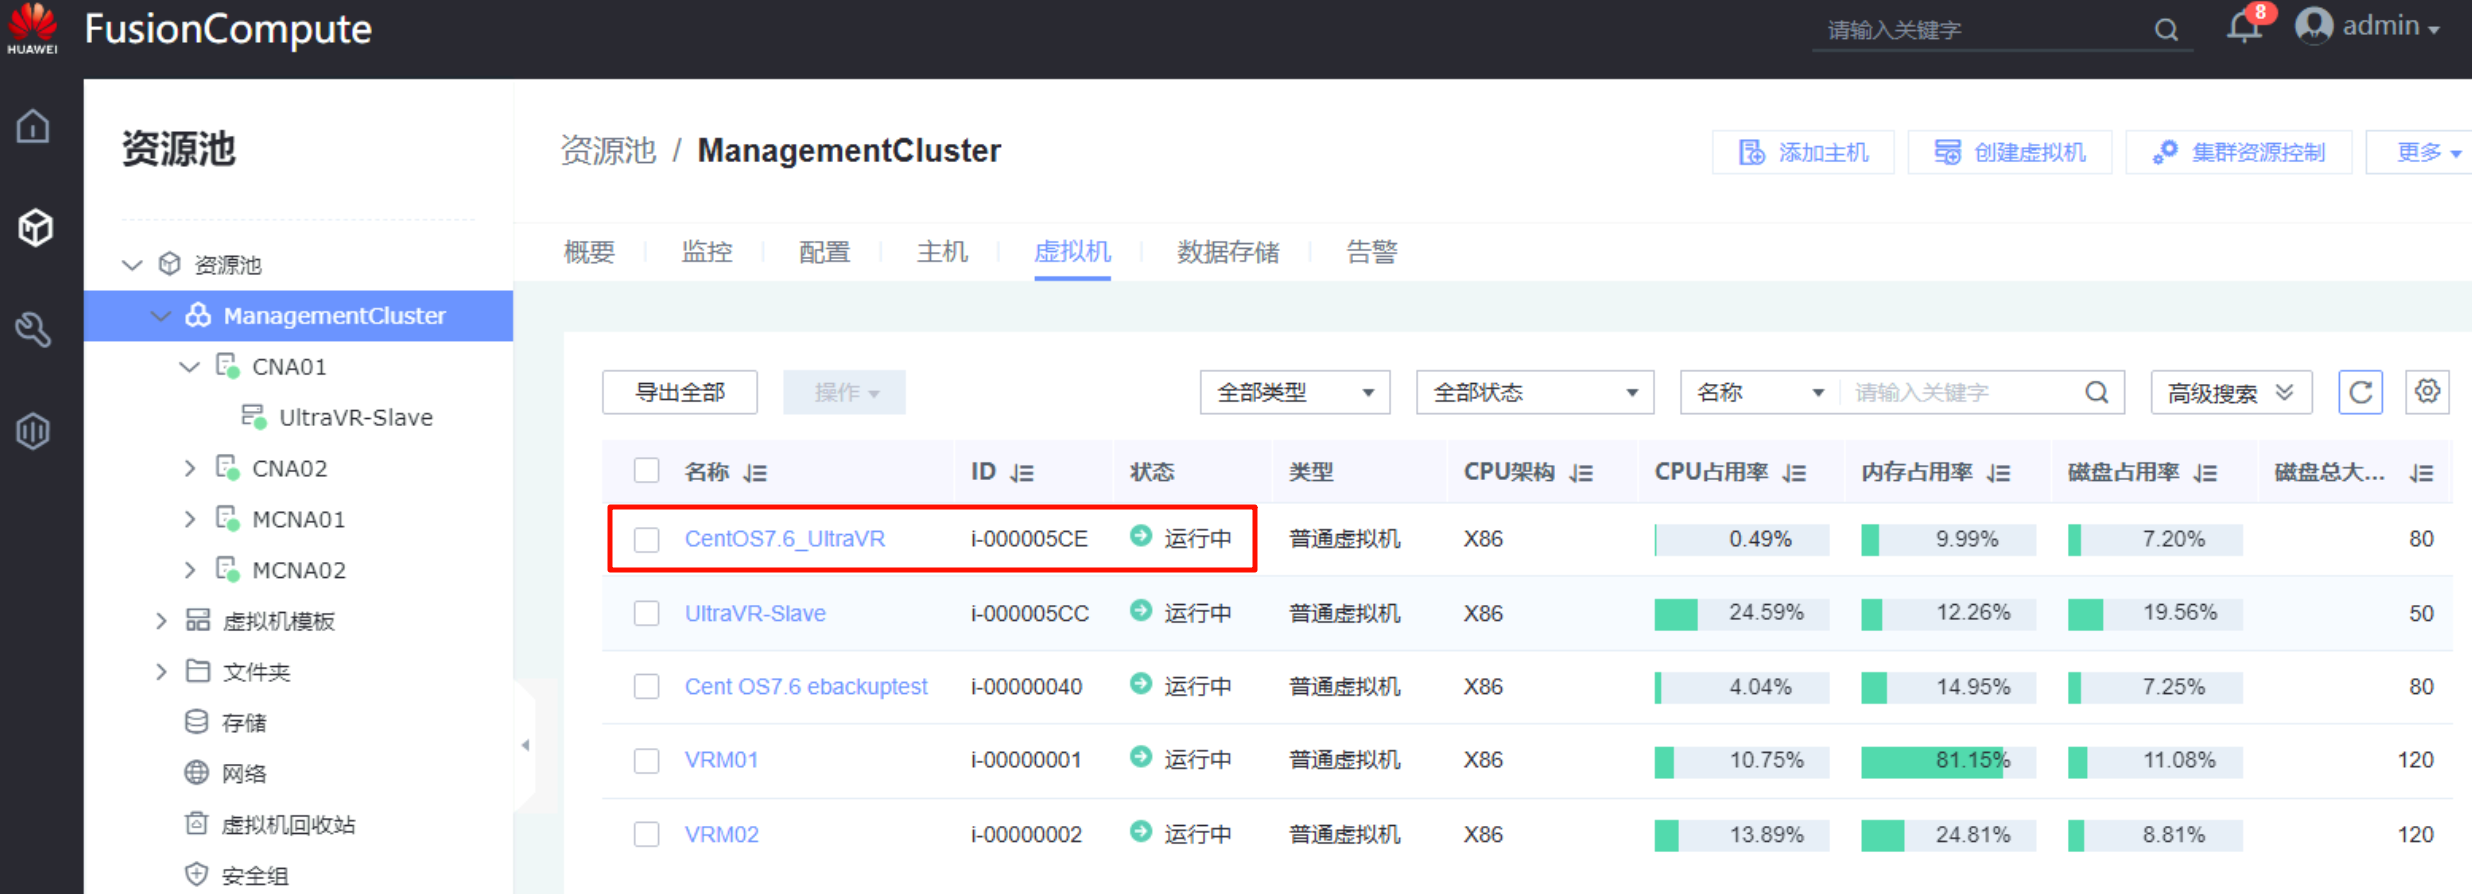Switch to the 监控 tab
This screenshot has height=894, width=2472.
[x=706, y=252]
